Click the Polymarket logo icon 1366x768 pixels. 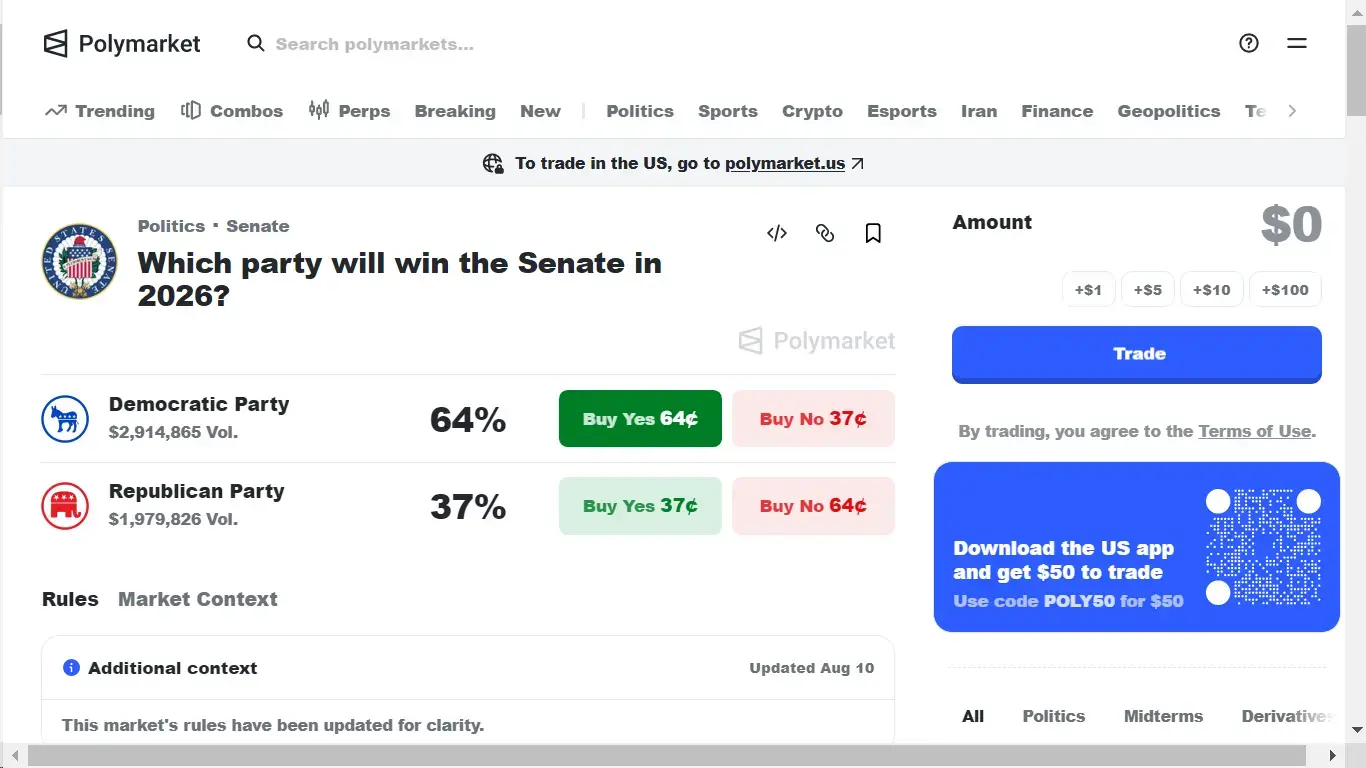click(x=56, y=43)
